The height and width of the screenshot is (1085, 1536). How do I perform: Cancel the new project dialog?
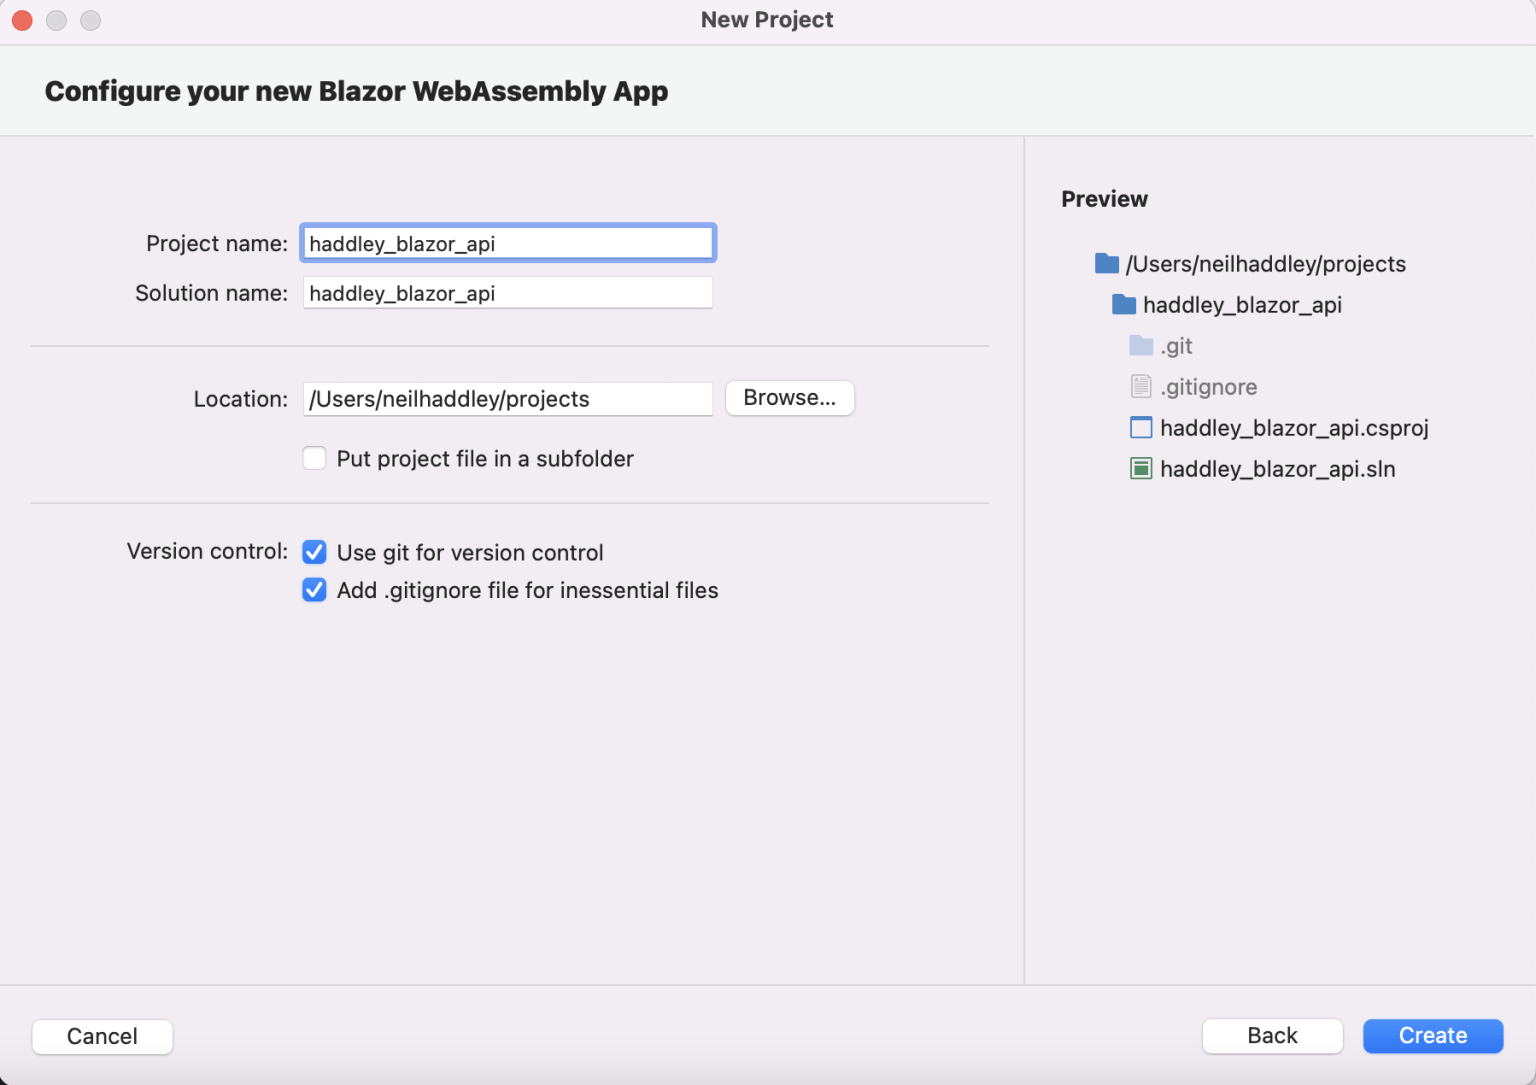(x=102, y=1037)
